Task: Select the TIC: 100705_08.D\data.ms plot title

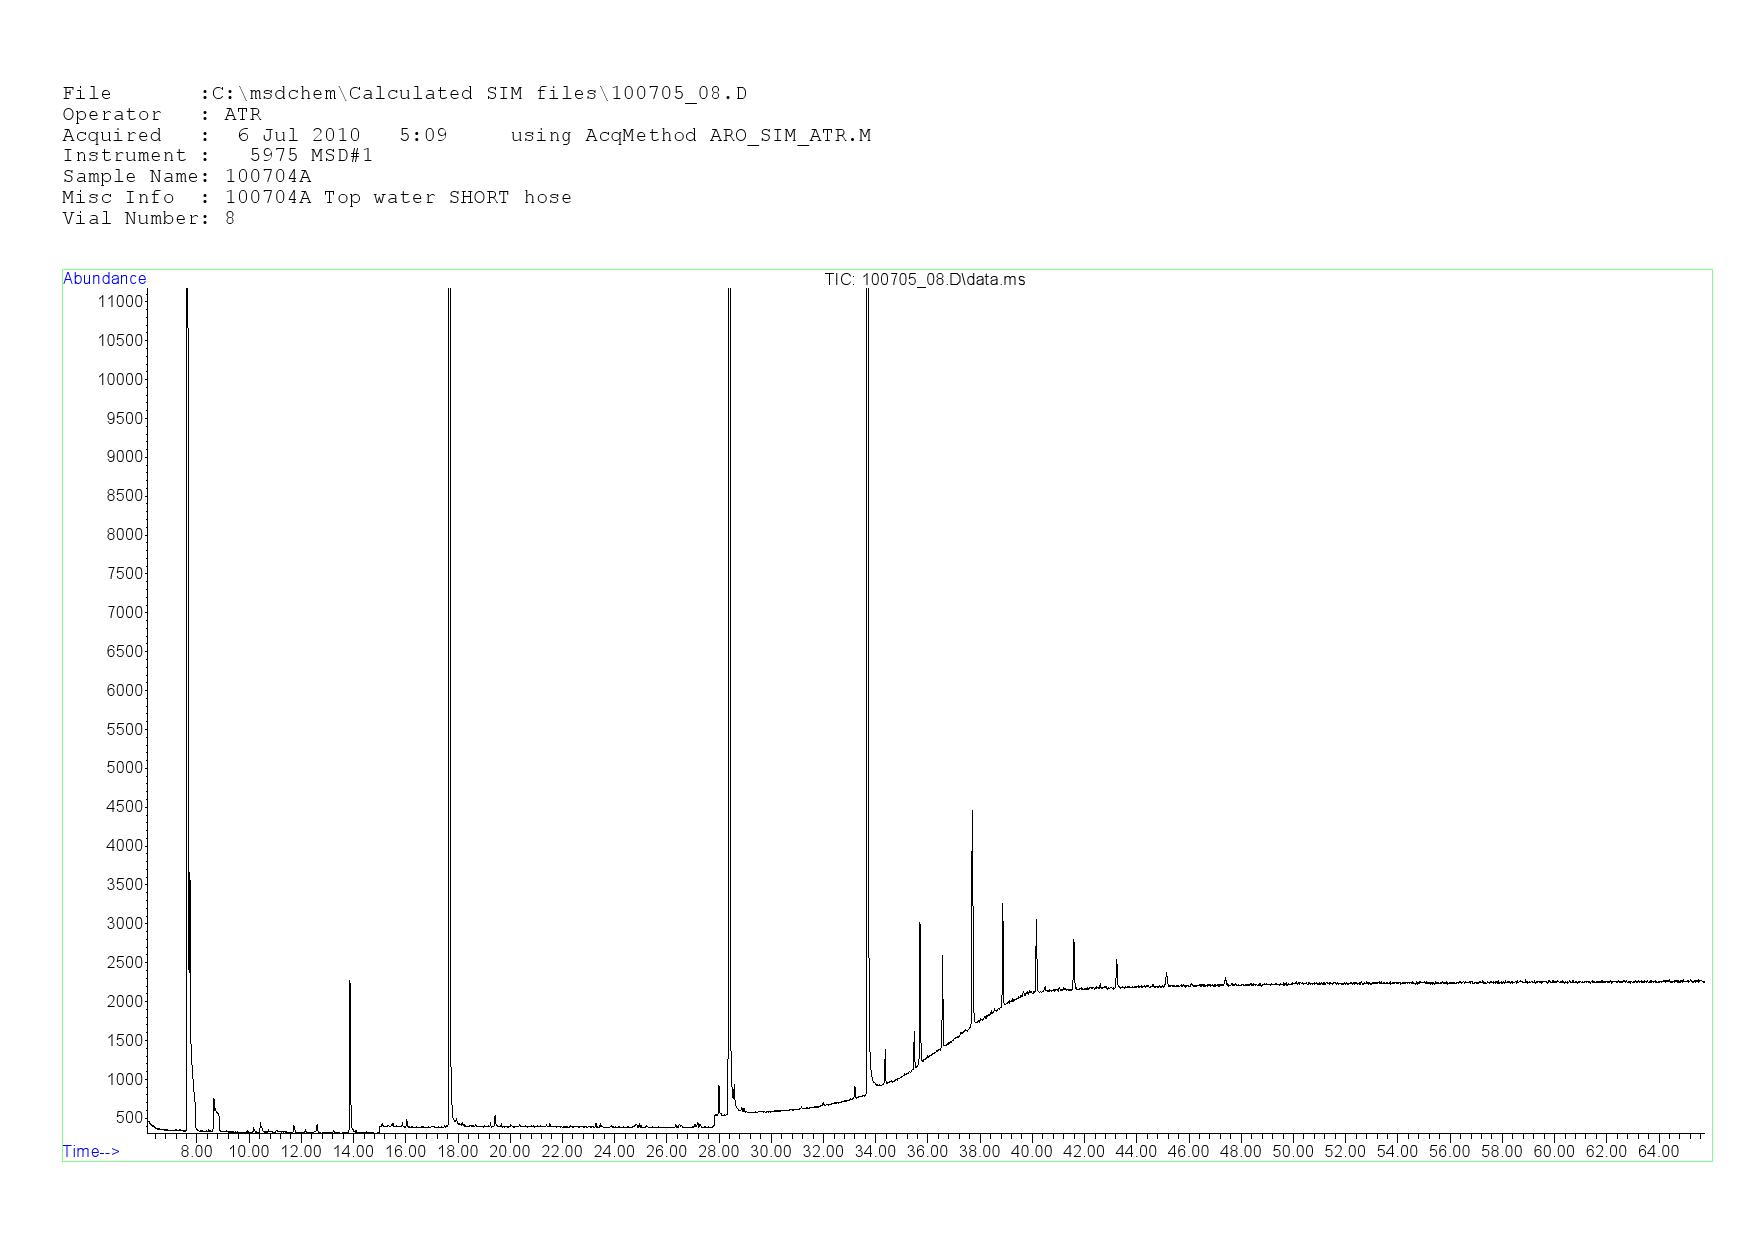Action: (924, 280)
